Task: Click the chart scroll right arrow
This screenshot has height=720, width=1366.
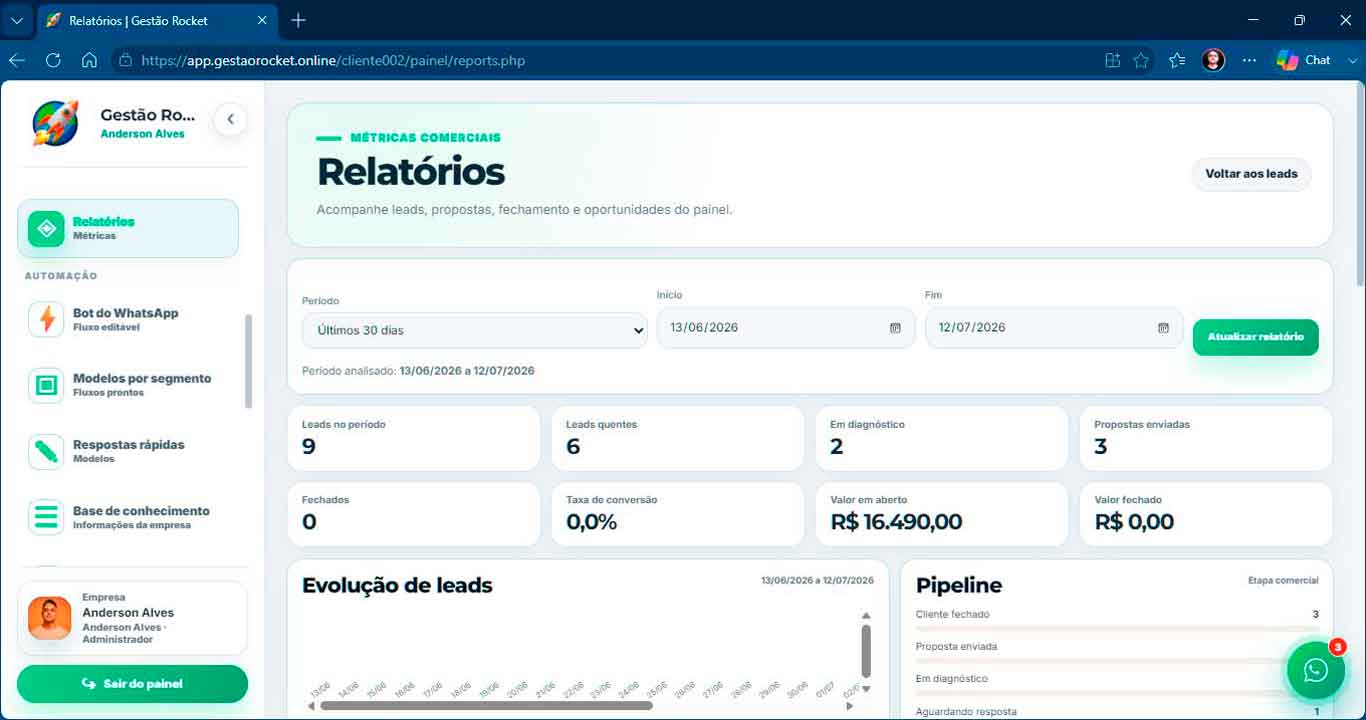Action: [x=849, y=706]
